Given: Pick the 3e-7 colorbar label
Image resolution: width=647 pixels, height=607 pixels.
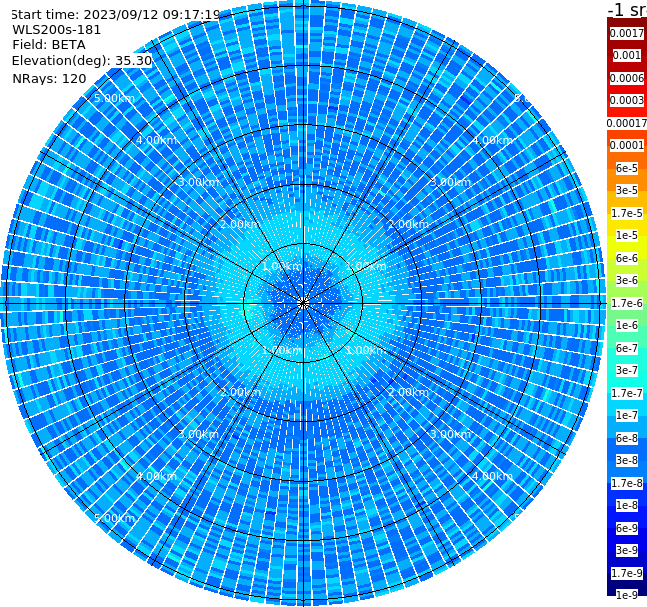Looking at the screenshot, I should pos(627,370).
